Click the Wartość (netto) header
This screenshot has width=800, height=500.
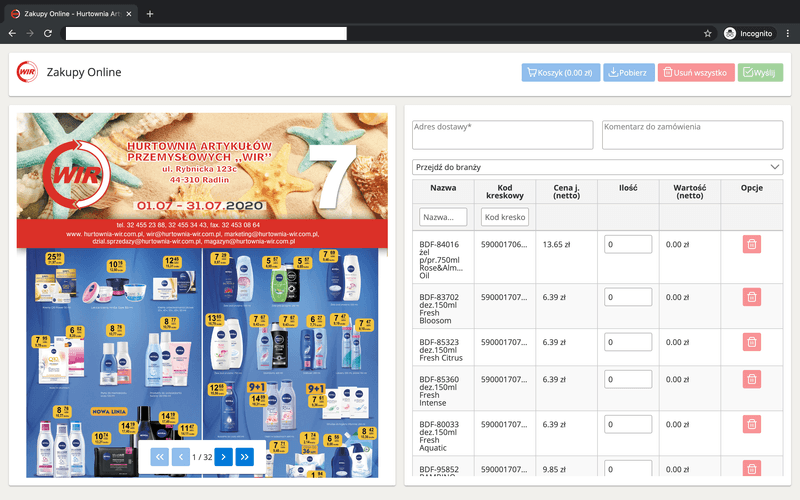[690, 191]
